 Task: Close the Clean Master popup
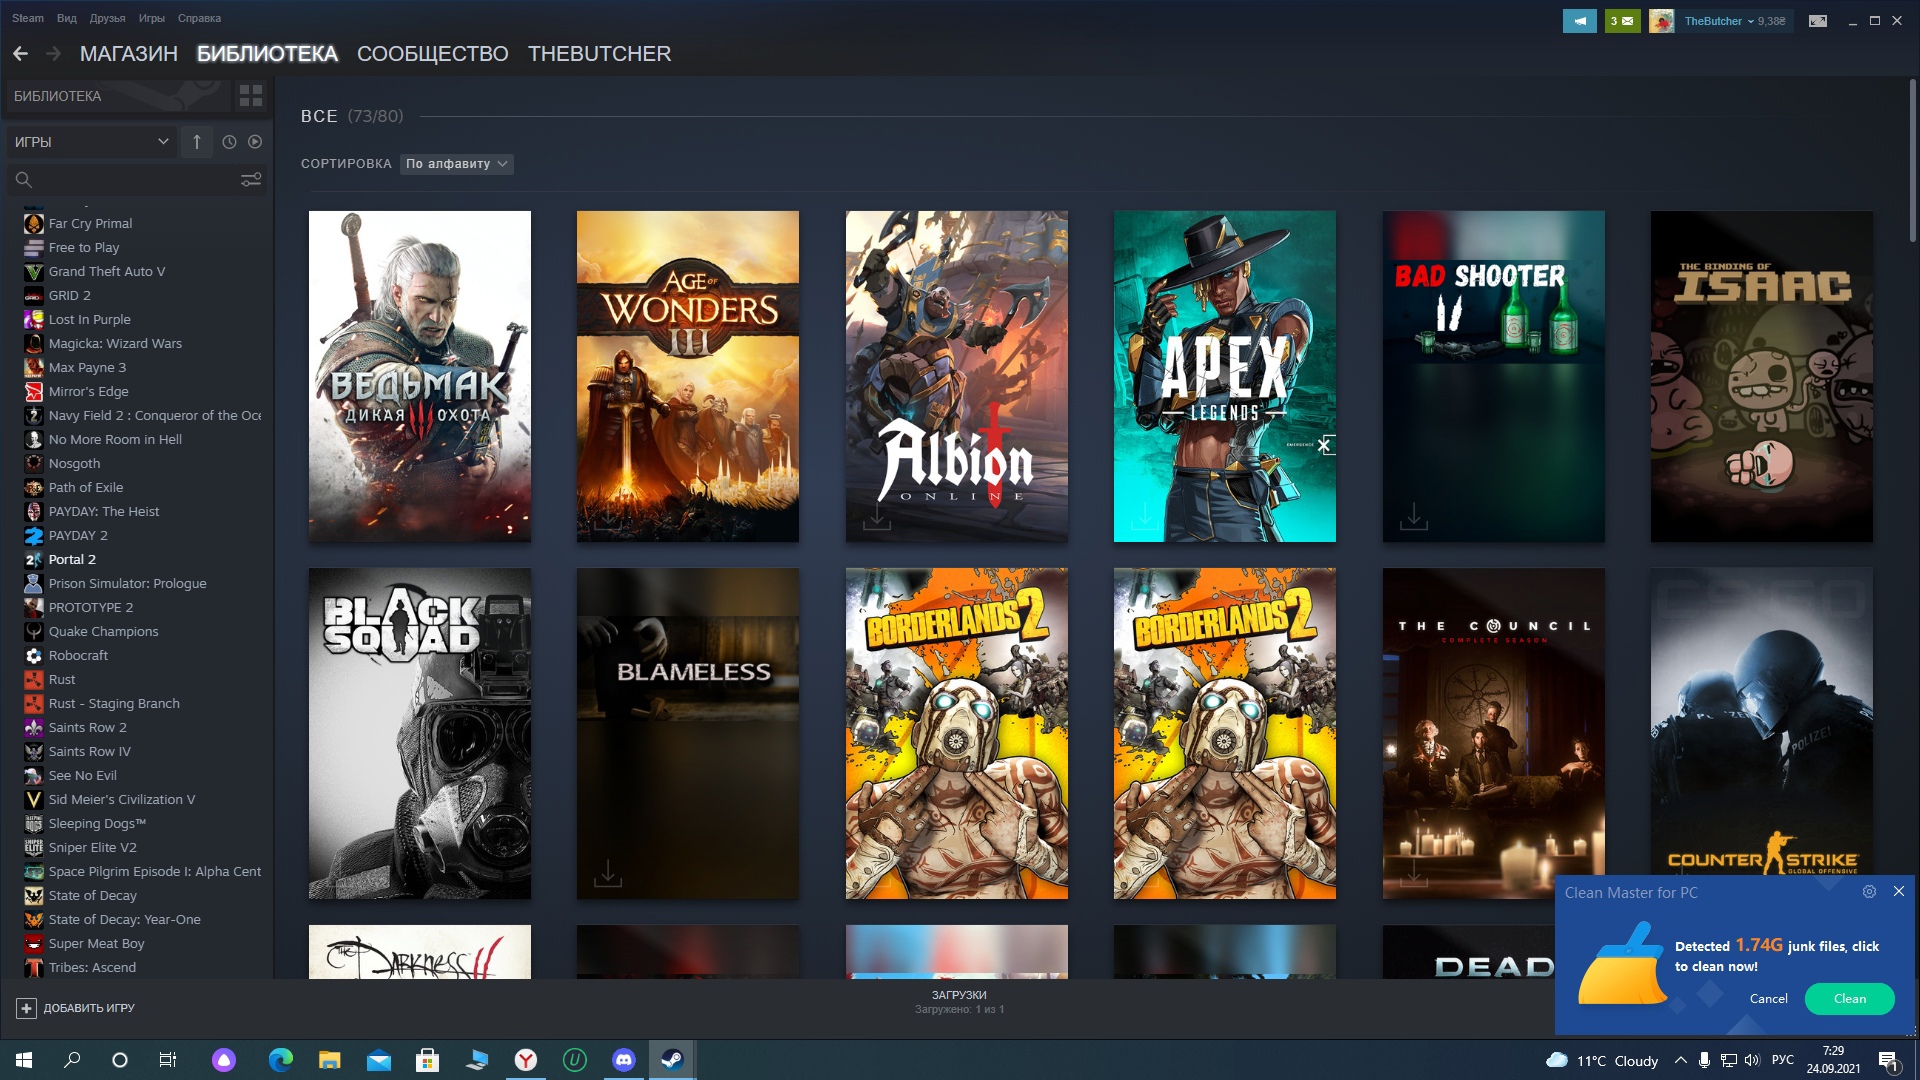[x=1899, y=891]
